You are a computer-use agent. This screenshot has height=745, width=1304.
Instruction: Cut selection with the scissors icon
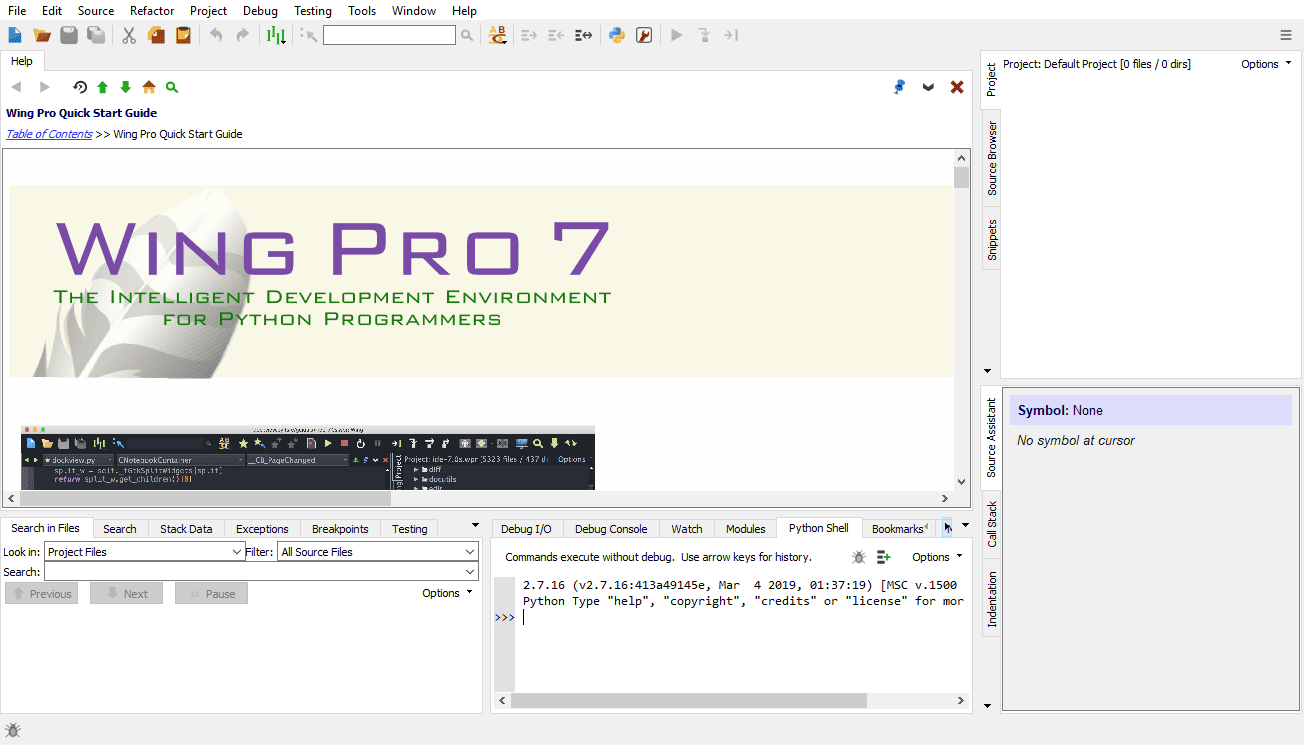click(x=129, y=35)
